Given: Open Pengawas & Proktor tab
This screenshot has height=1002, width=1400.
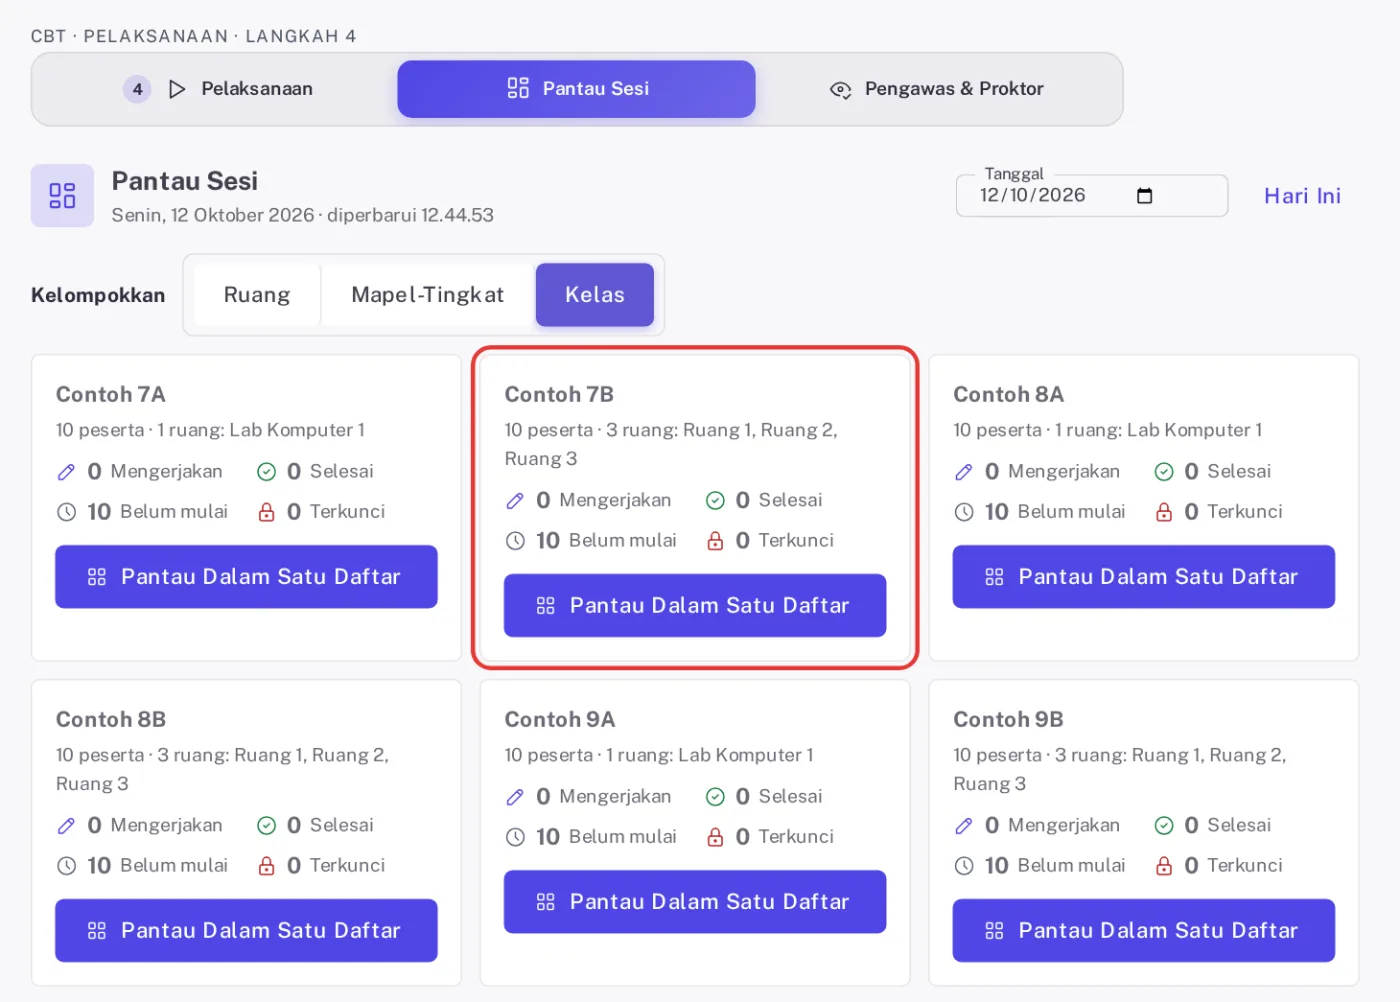Looking at the screenshot, I should (936, 89).
